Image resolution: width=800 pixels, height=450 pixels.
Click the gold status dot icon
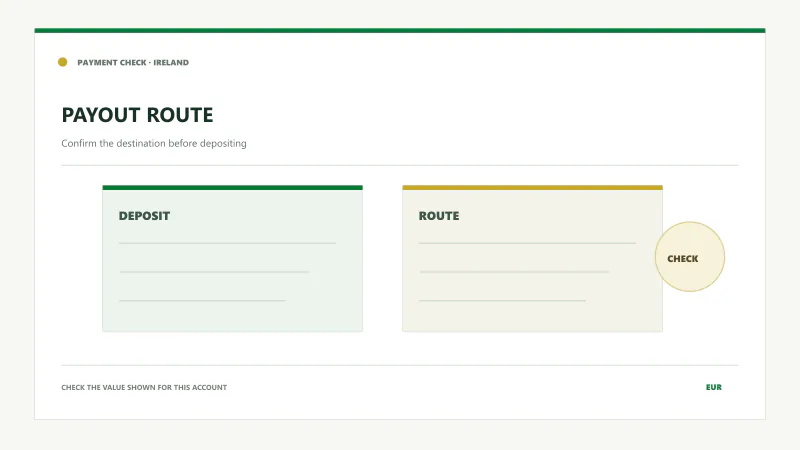pos(63,62)
